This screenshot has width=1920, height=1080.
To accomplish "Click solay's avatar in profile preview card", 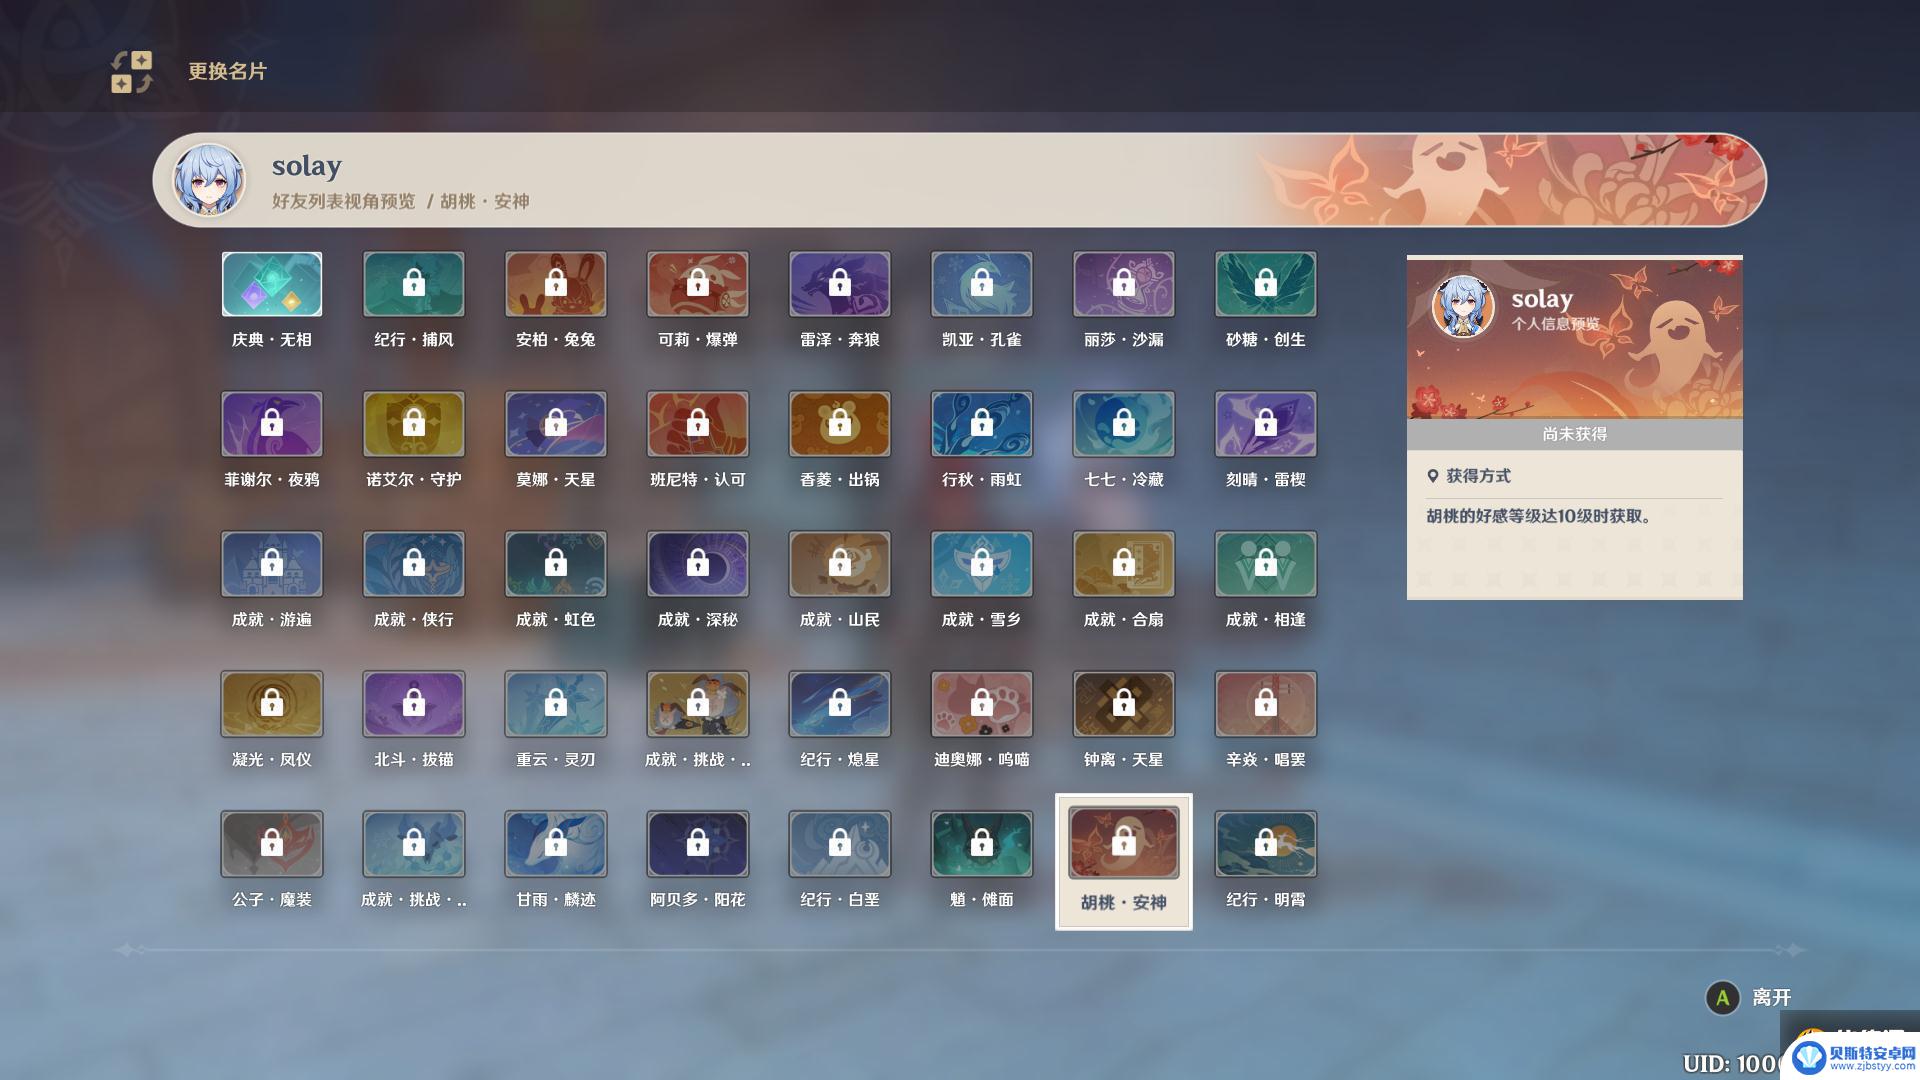I will [x=1463, y=306].
